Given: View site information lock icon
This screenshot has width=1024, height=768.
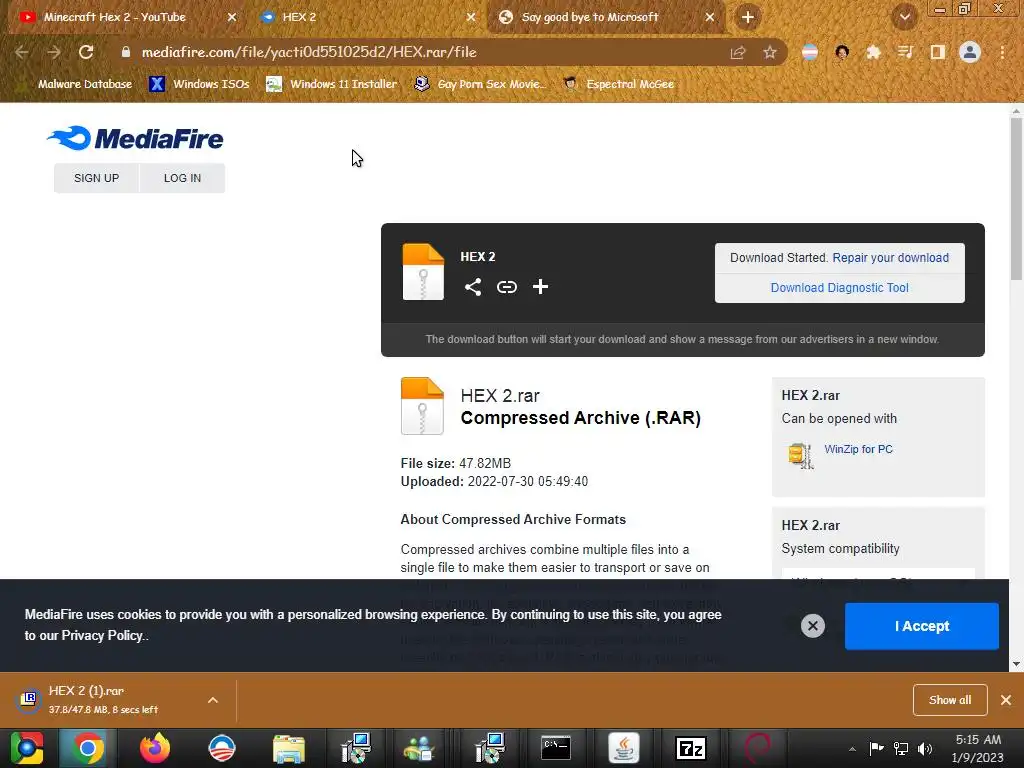Looking at the screenshot, I should pyautogui.click(x=126, y=52).
